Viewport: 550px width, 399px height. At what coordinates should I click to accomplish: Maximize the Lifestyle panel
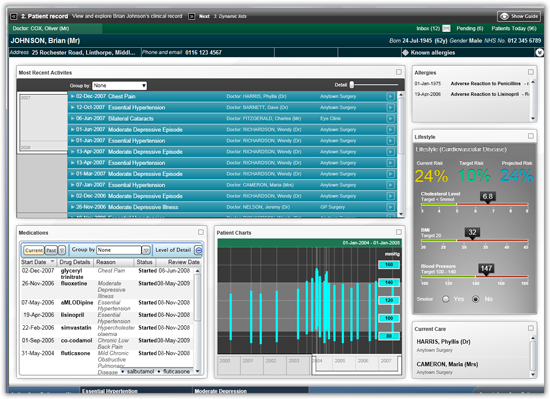pyautogui.click(x=531, y=136)
